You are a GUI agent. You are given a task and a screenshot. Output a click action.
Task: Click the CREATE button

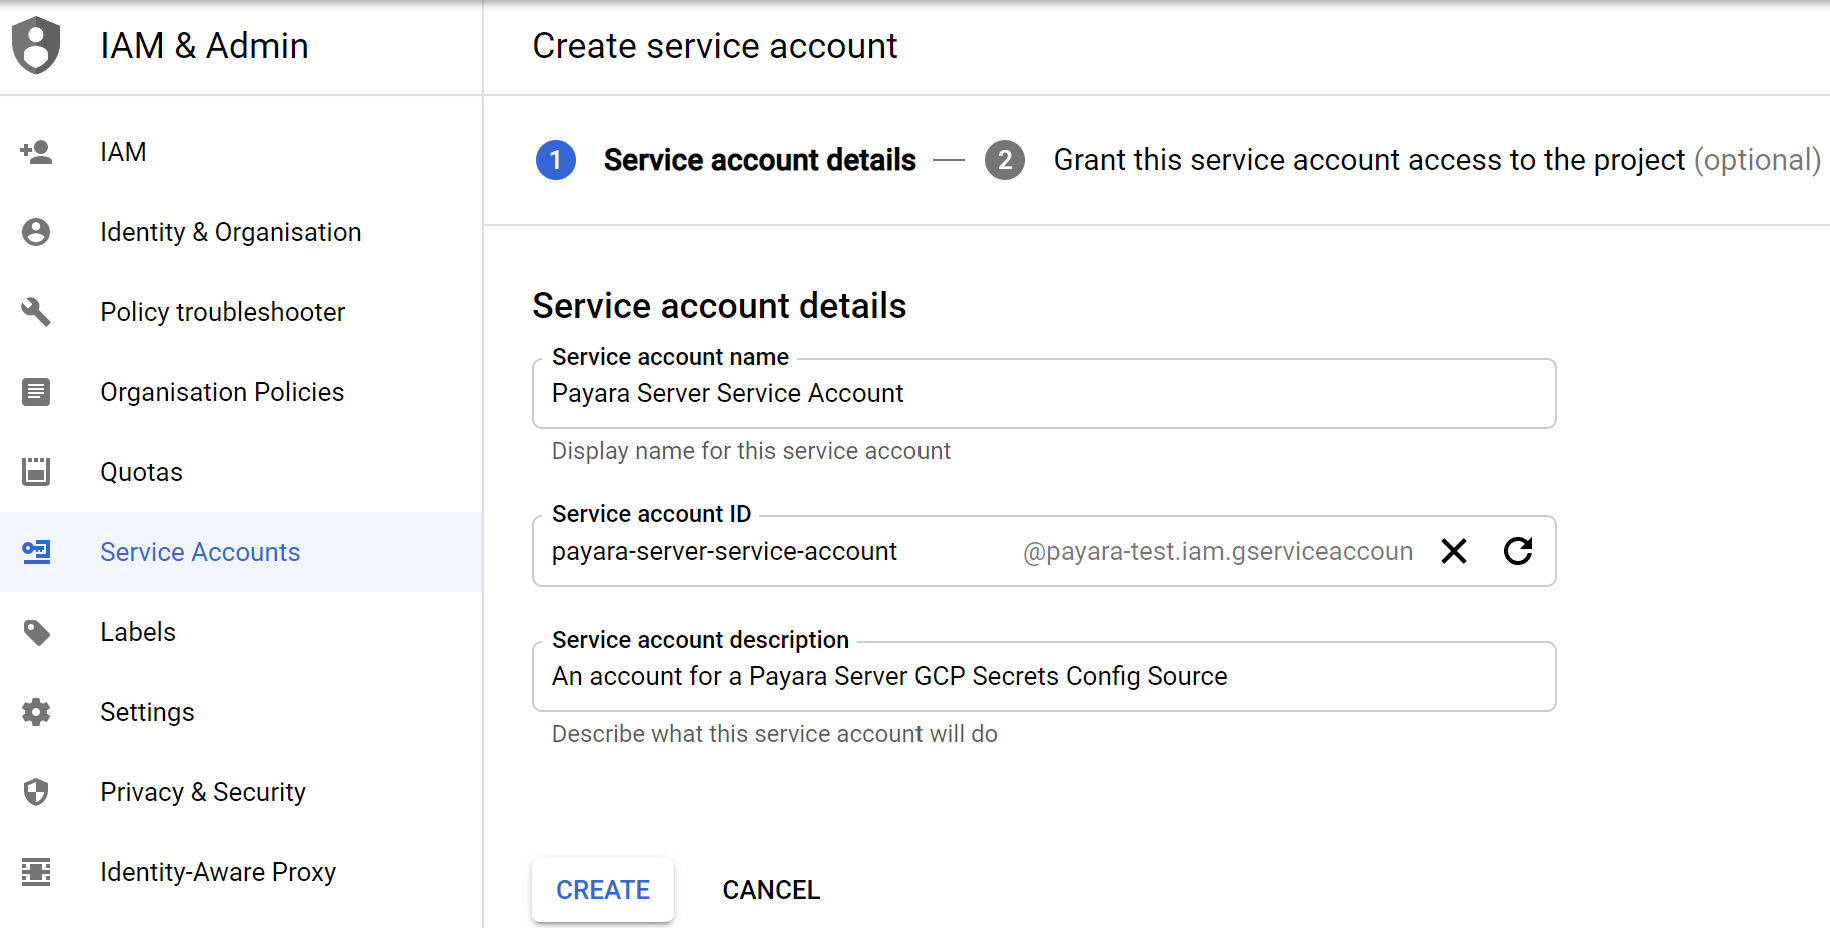pyautogui.click(x=602, y=889)
